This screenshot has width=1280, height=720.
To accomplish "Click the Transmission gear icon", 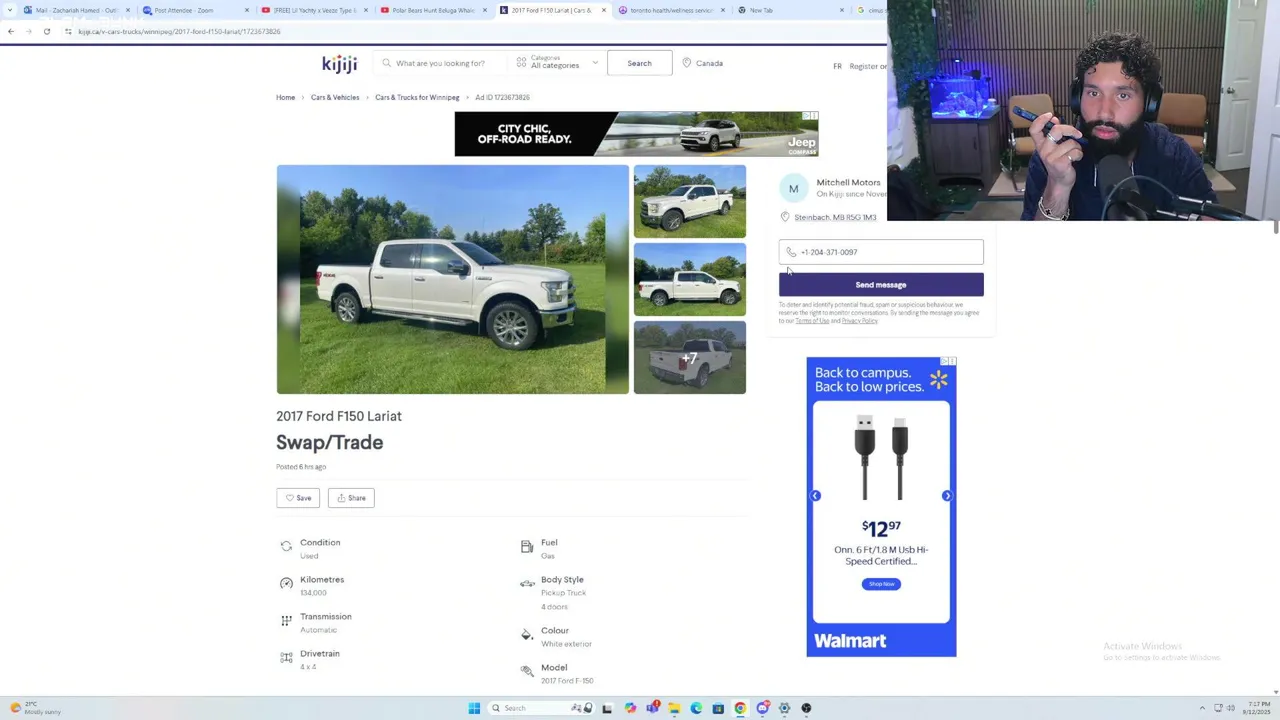I will [286, 620].
